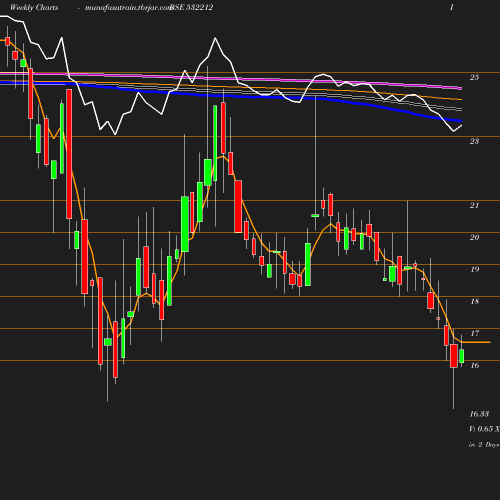Click the price axis label 19
500x500 pixels.
click(474, 269)
